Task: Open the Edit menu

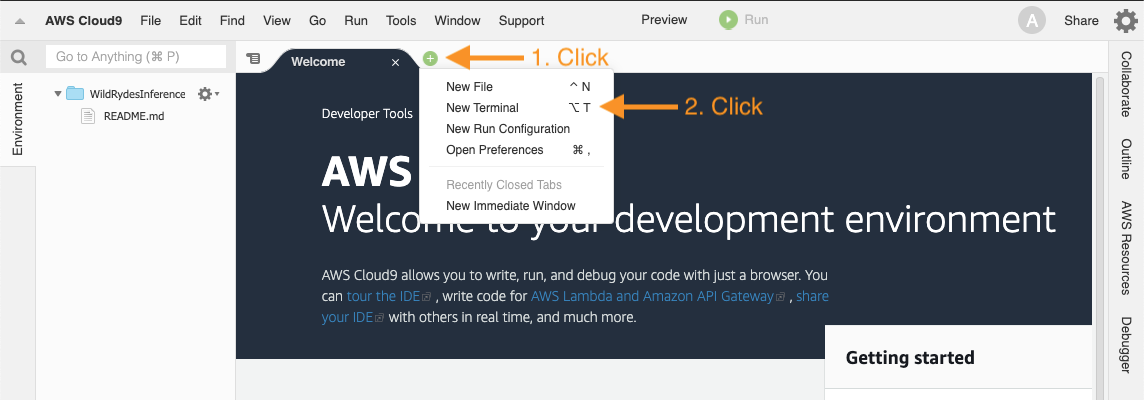Action: click(190, 20)
